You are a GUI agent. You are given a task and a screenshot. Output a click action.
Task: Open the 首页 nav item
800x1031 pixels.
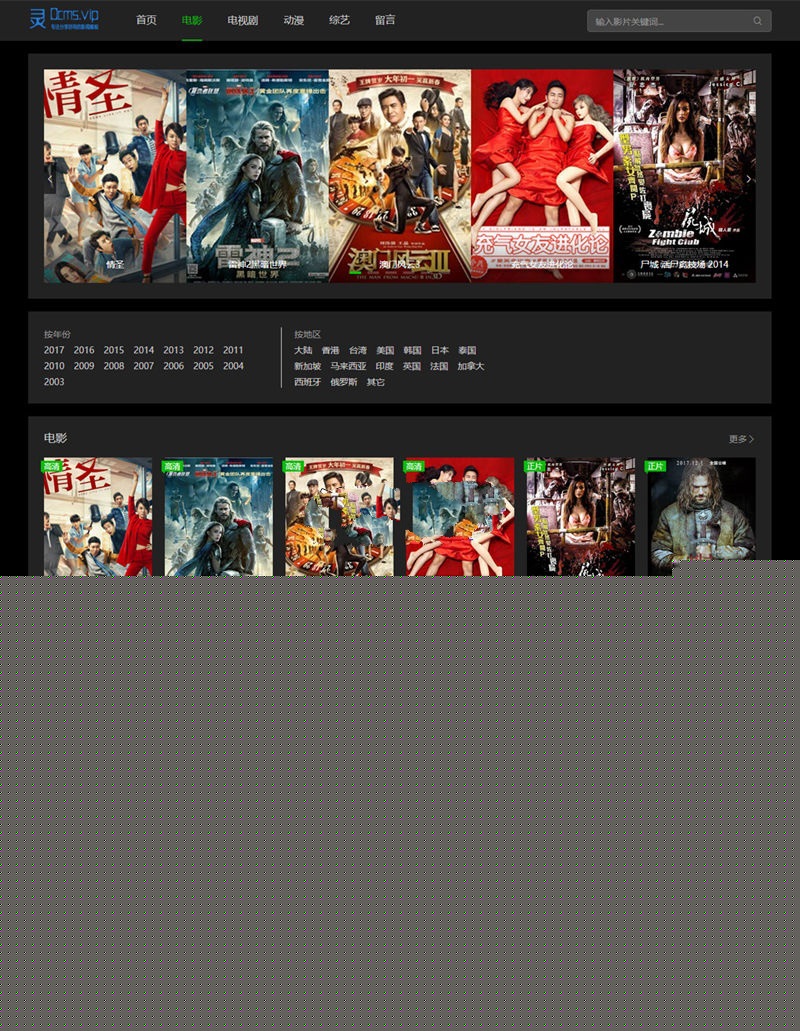[146, 20]
